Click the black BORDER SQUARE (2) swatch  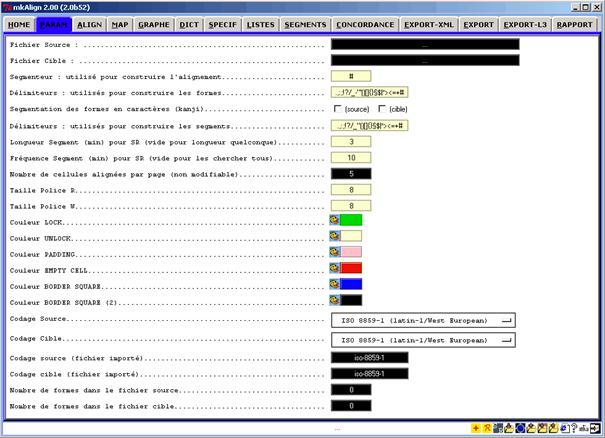pyautogui.click(x=351, y=300)
